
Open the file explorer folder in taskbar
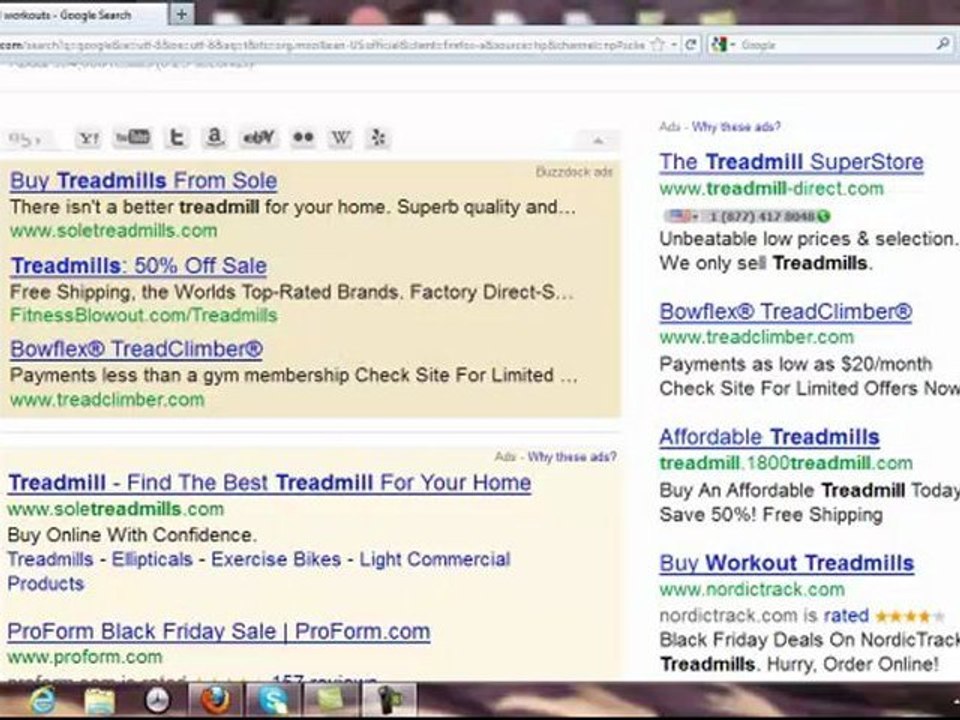point(100,700)
